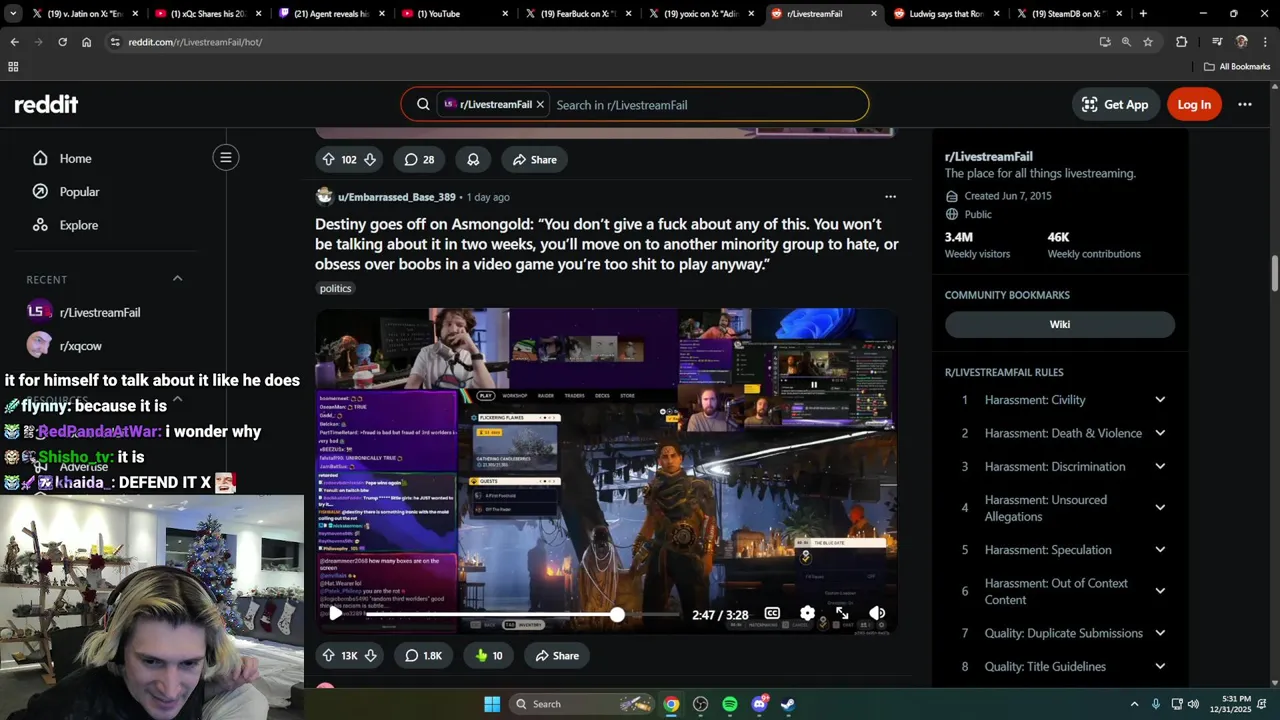Share the upper post with 102 votes
1280x720 pixels.
534,160
